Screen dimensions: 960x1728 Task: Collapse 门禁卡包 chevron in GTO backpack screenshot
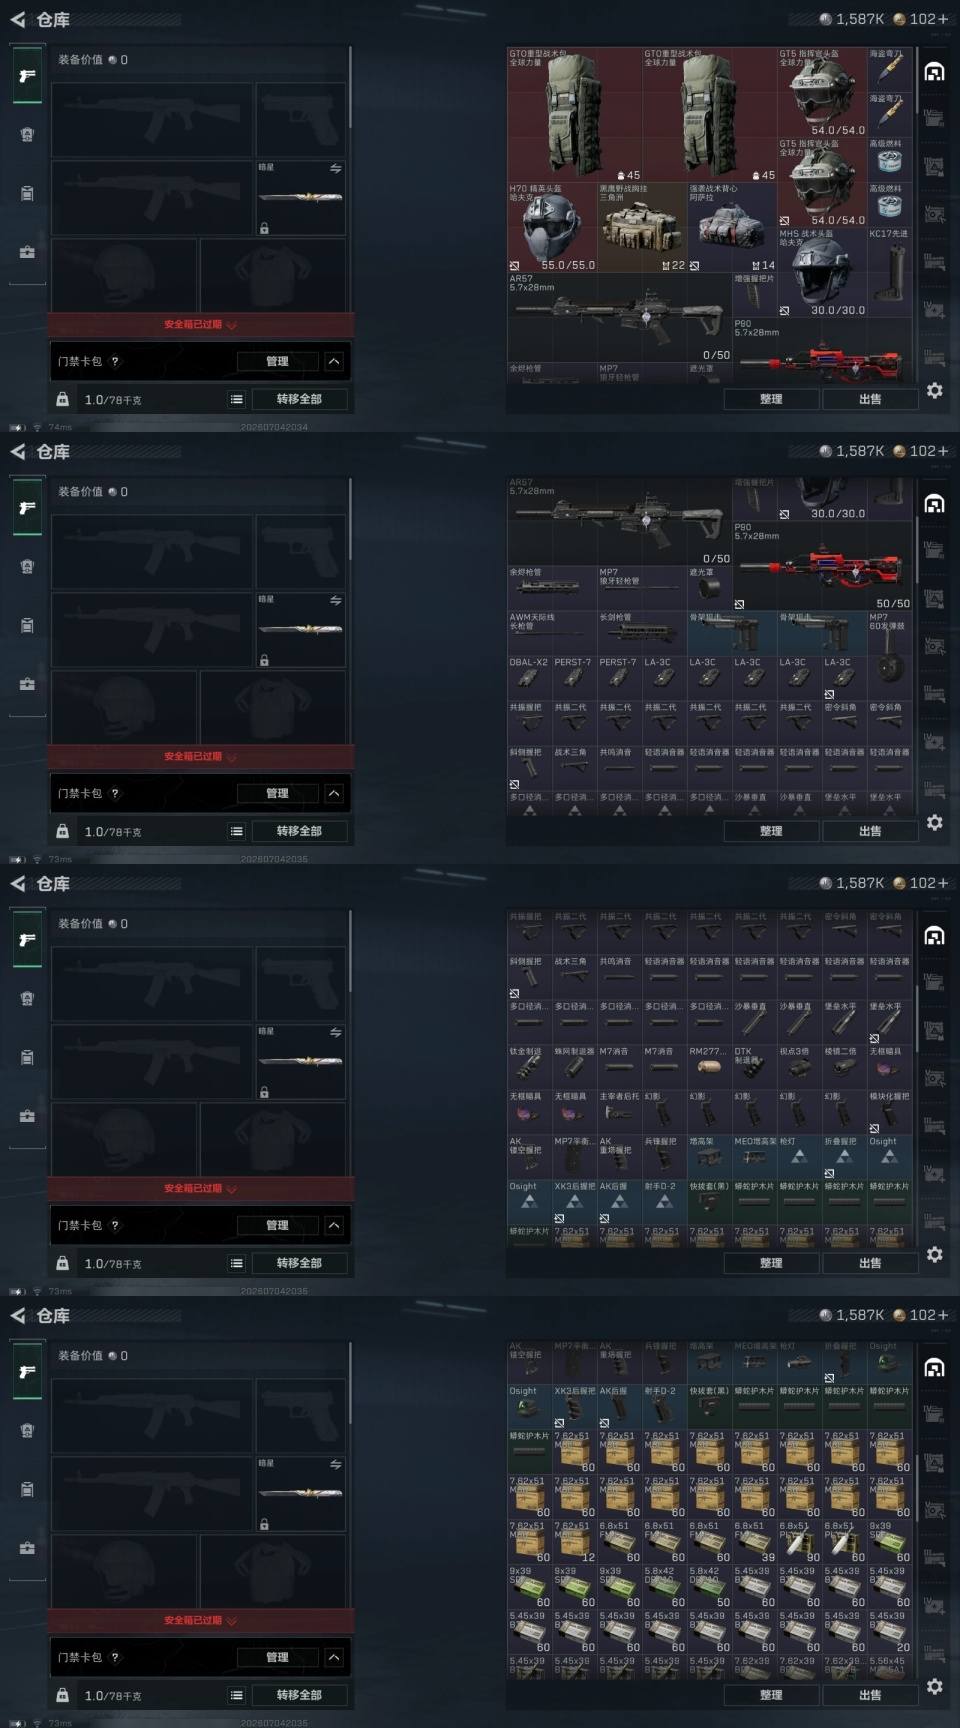point(334,361)
